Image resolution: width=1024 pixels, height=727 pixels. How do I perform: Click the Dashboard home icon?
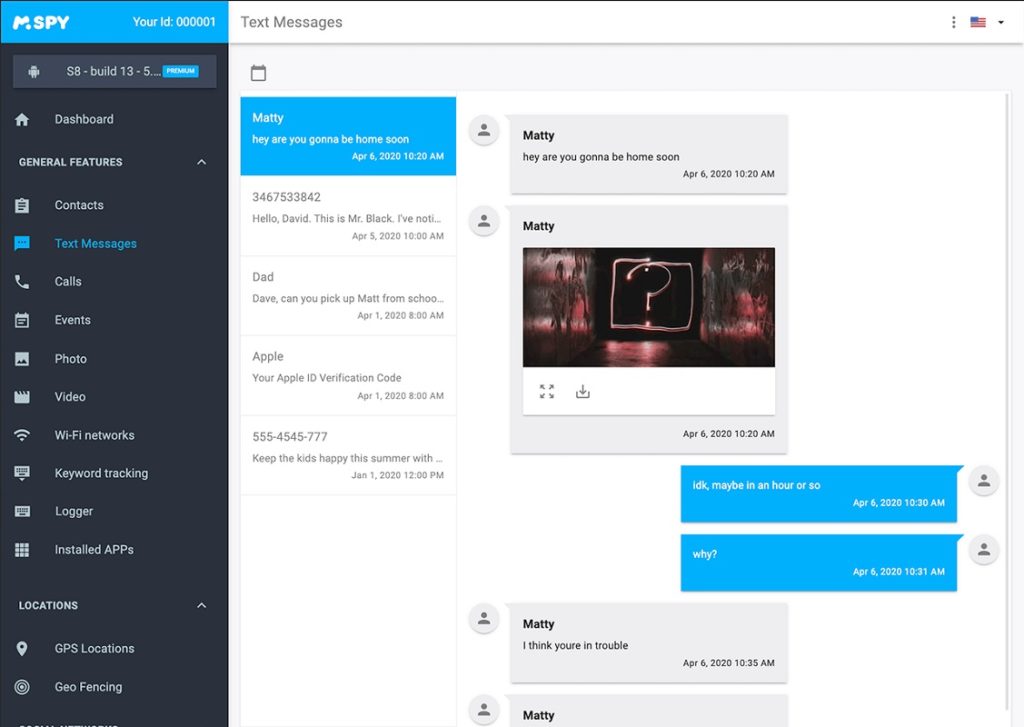click(x=22, y=120)
